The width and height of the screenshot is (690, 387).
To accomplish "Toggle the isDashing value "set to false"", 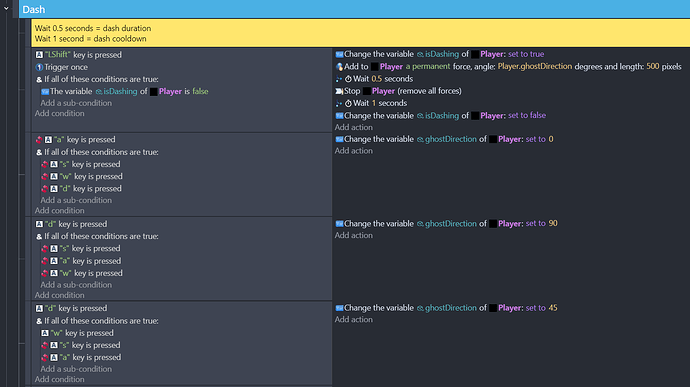I will [x=527, y=115].
